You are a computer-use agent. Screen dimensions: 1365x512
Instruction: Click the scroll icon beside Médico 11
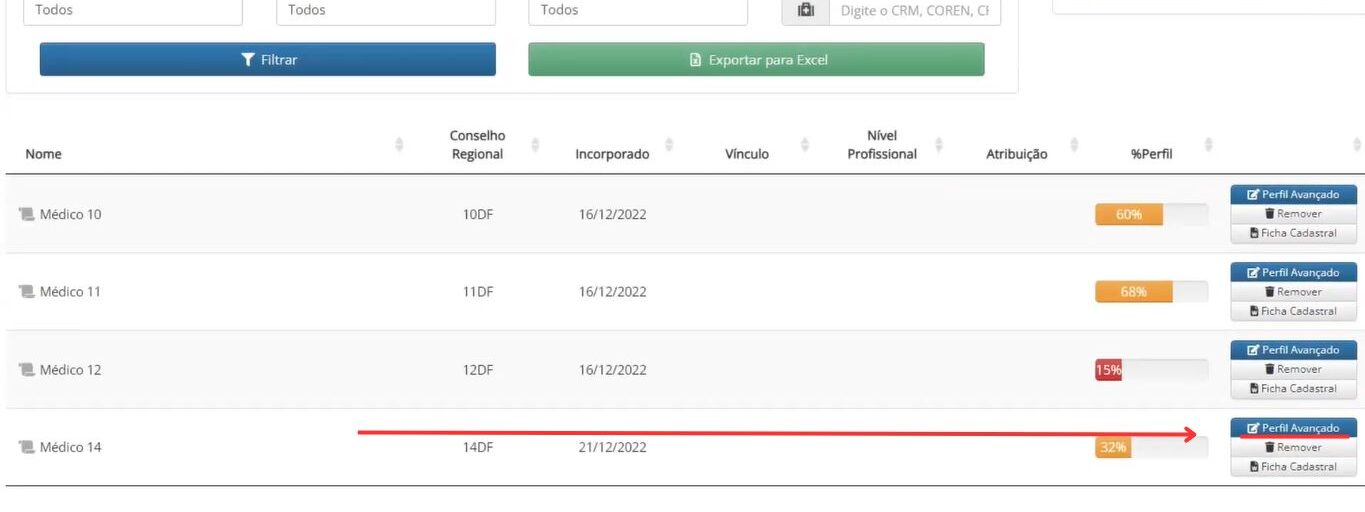27,292
